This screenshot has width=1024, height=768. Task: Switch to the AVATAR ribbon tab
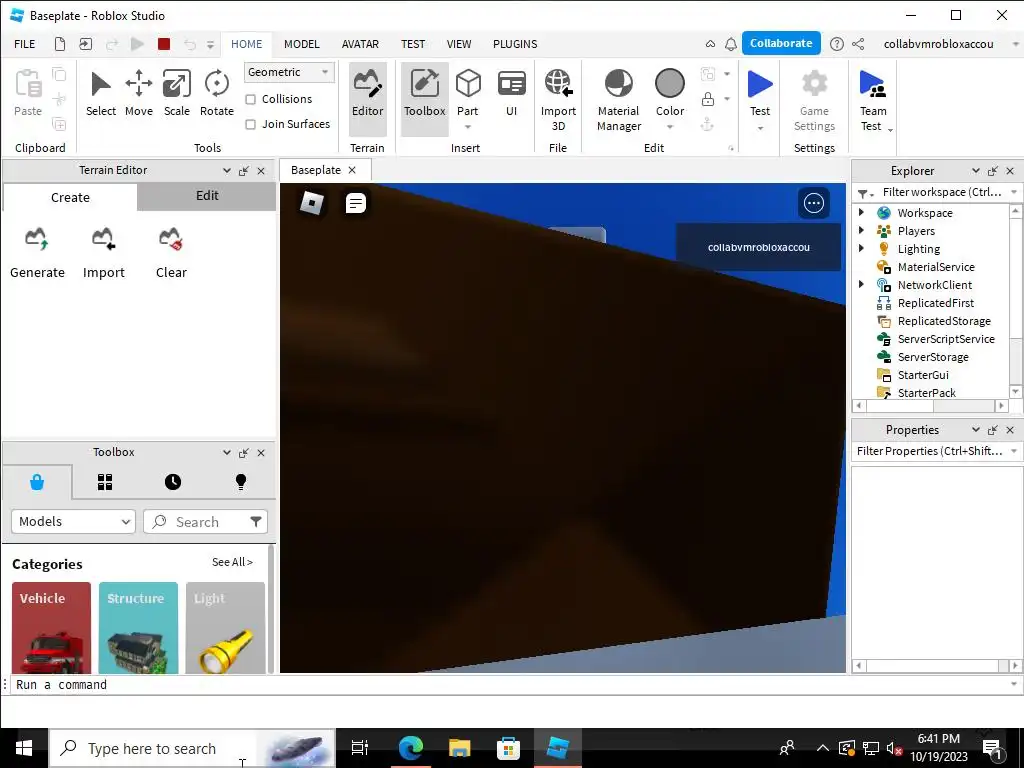click(360, 44)
